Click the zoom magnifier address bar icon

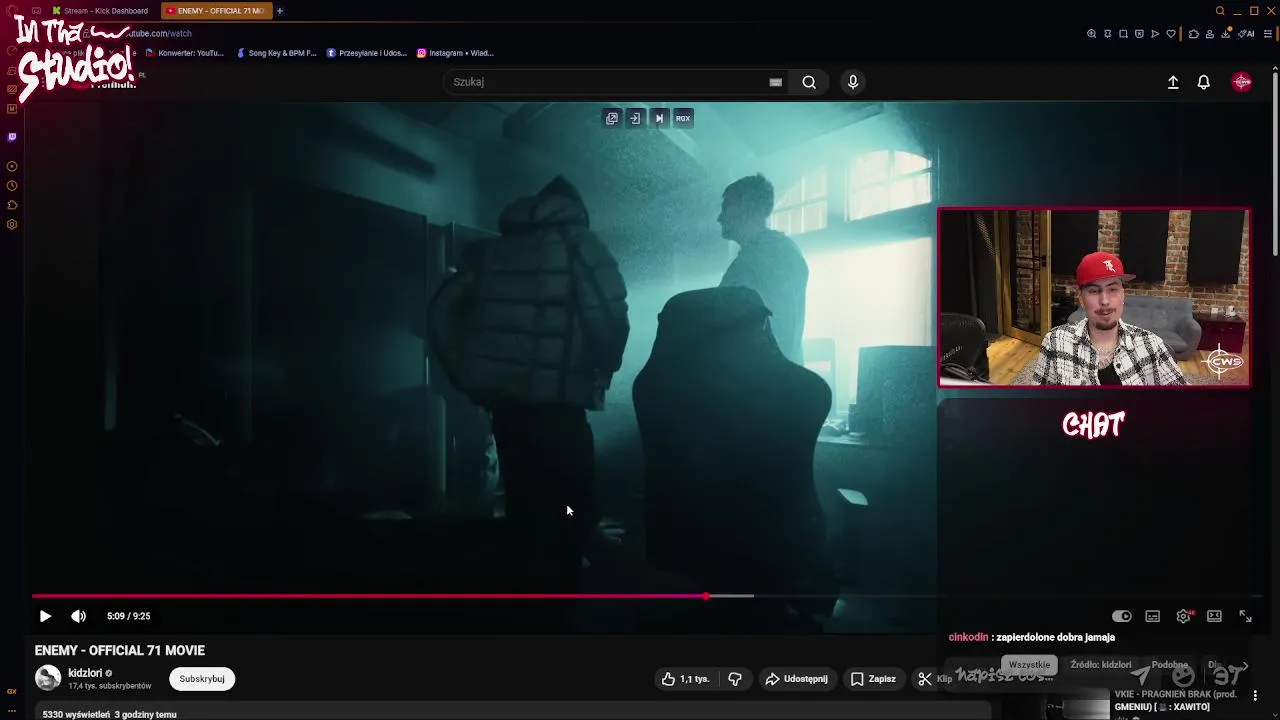[x=1092, y=34]
